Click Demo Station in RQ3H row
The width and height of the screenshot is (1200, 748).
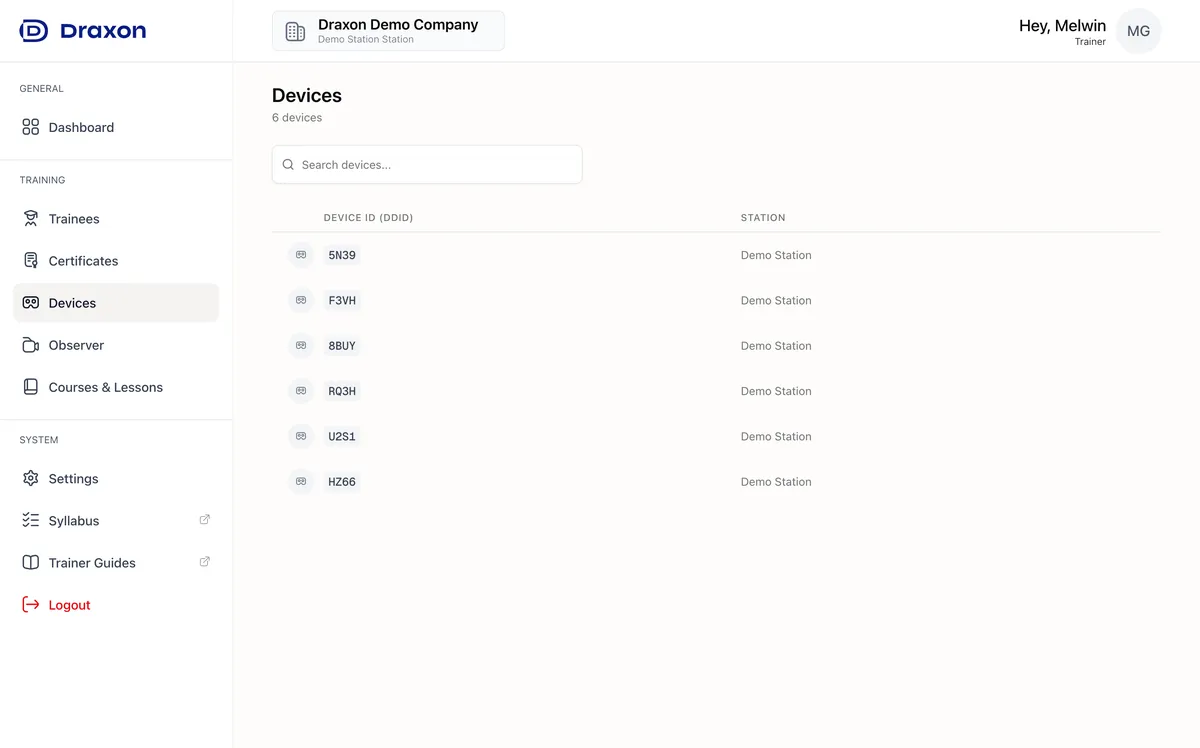[776, 391]
